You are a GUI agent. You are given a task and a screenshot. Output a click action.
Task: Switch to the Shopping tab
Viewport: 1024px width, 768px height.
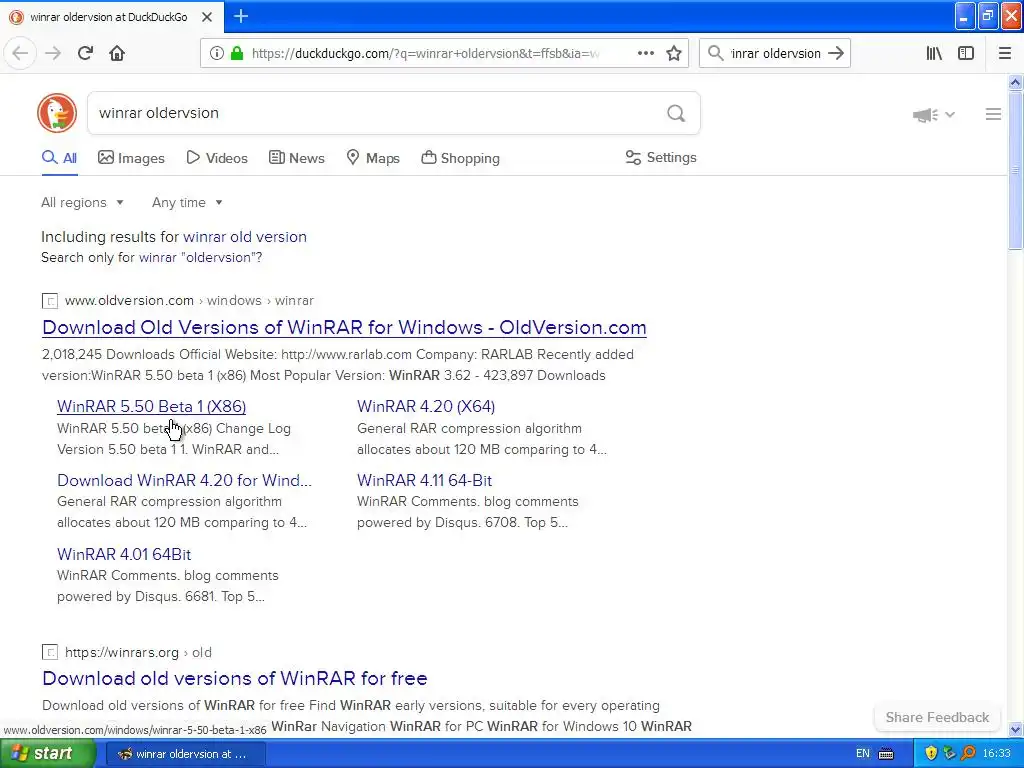460,158
